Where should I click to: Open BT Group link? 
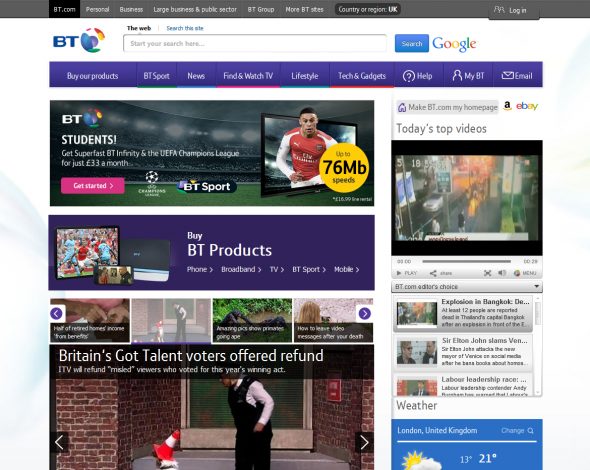[261, 9]
